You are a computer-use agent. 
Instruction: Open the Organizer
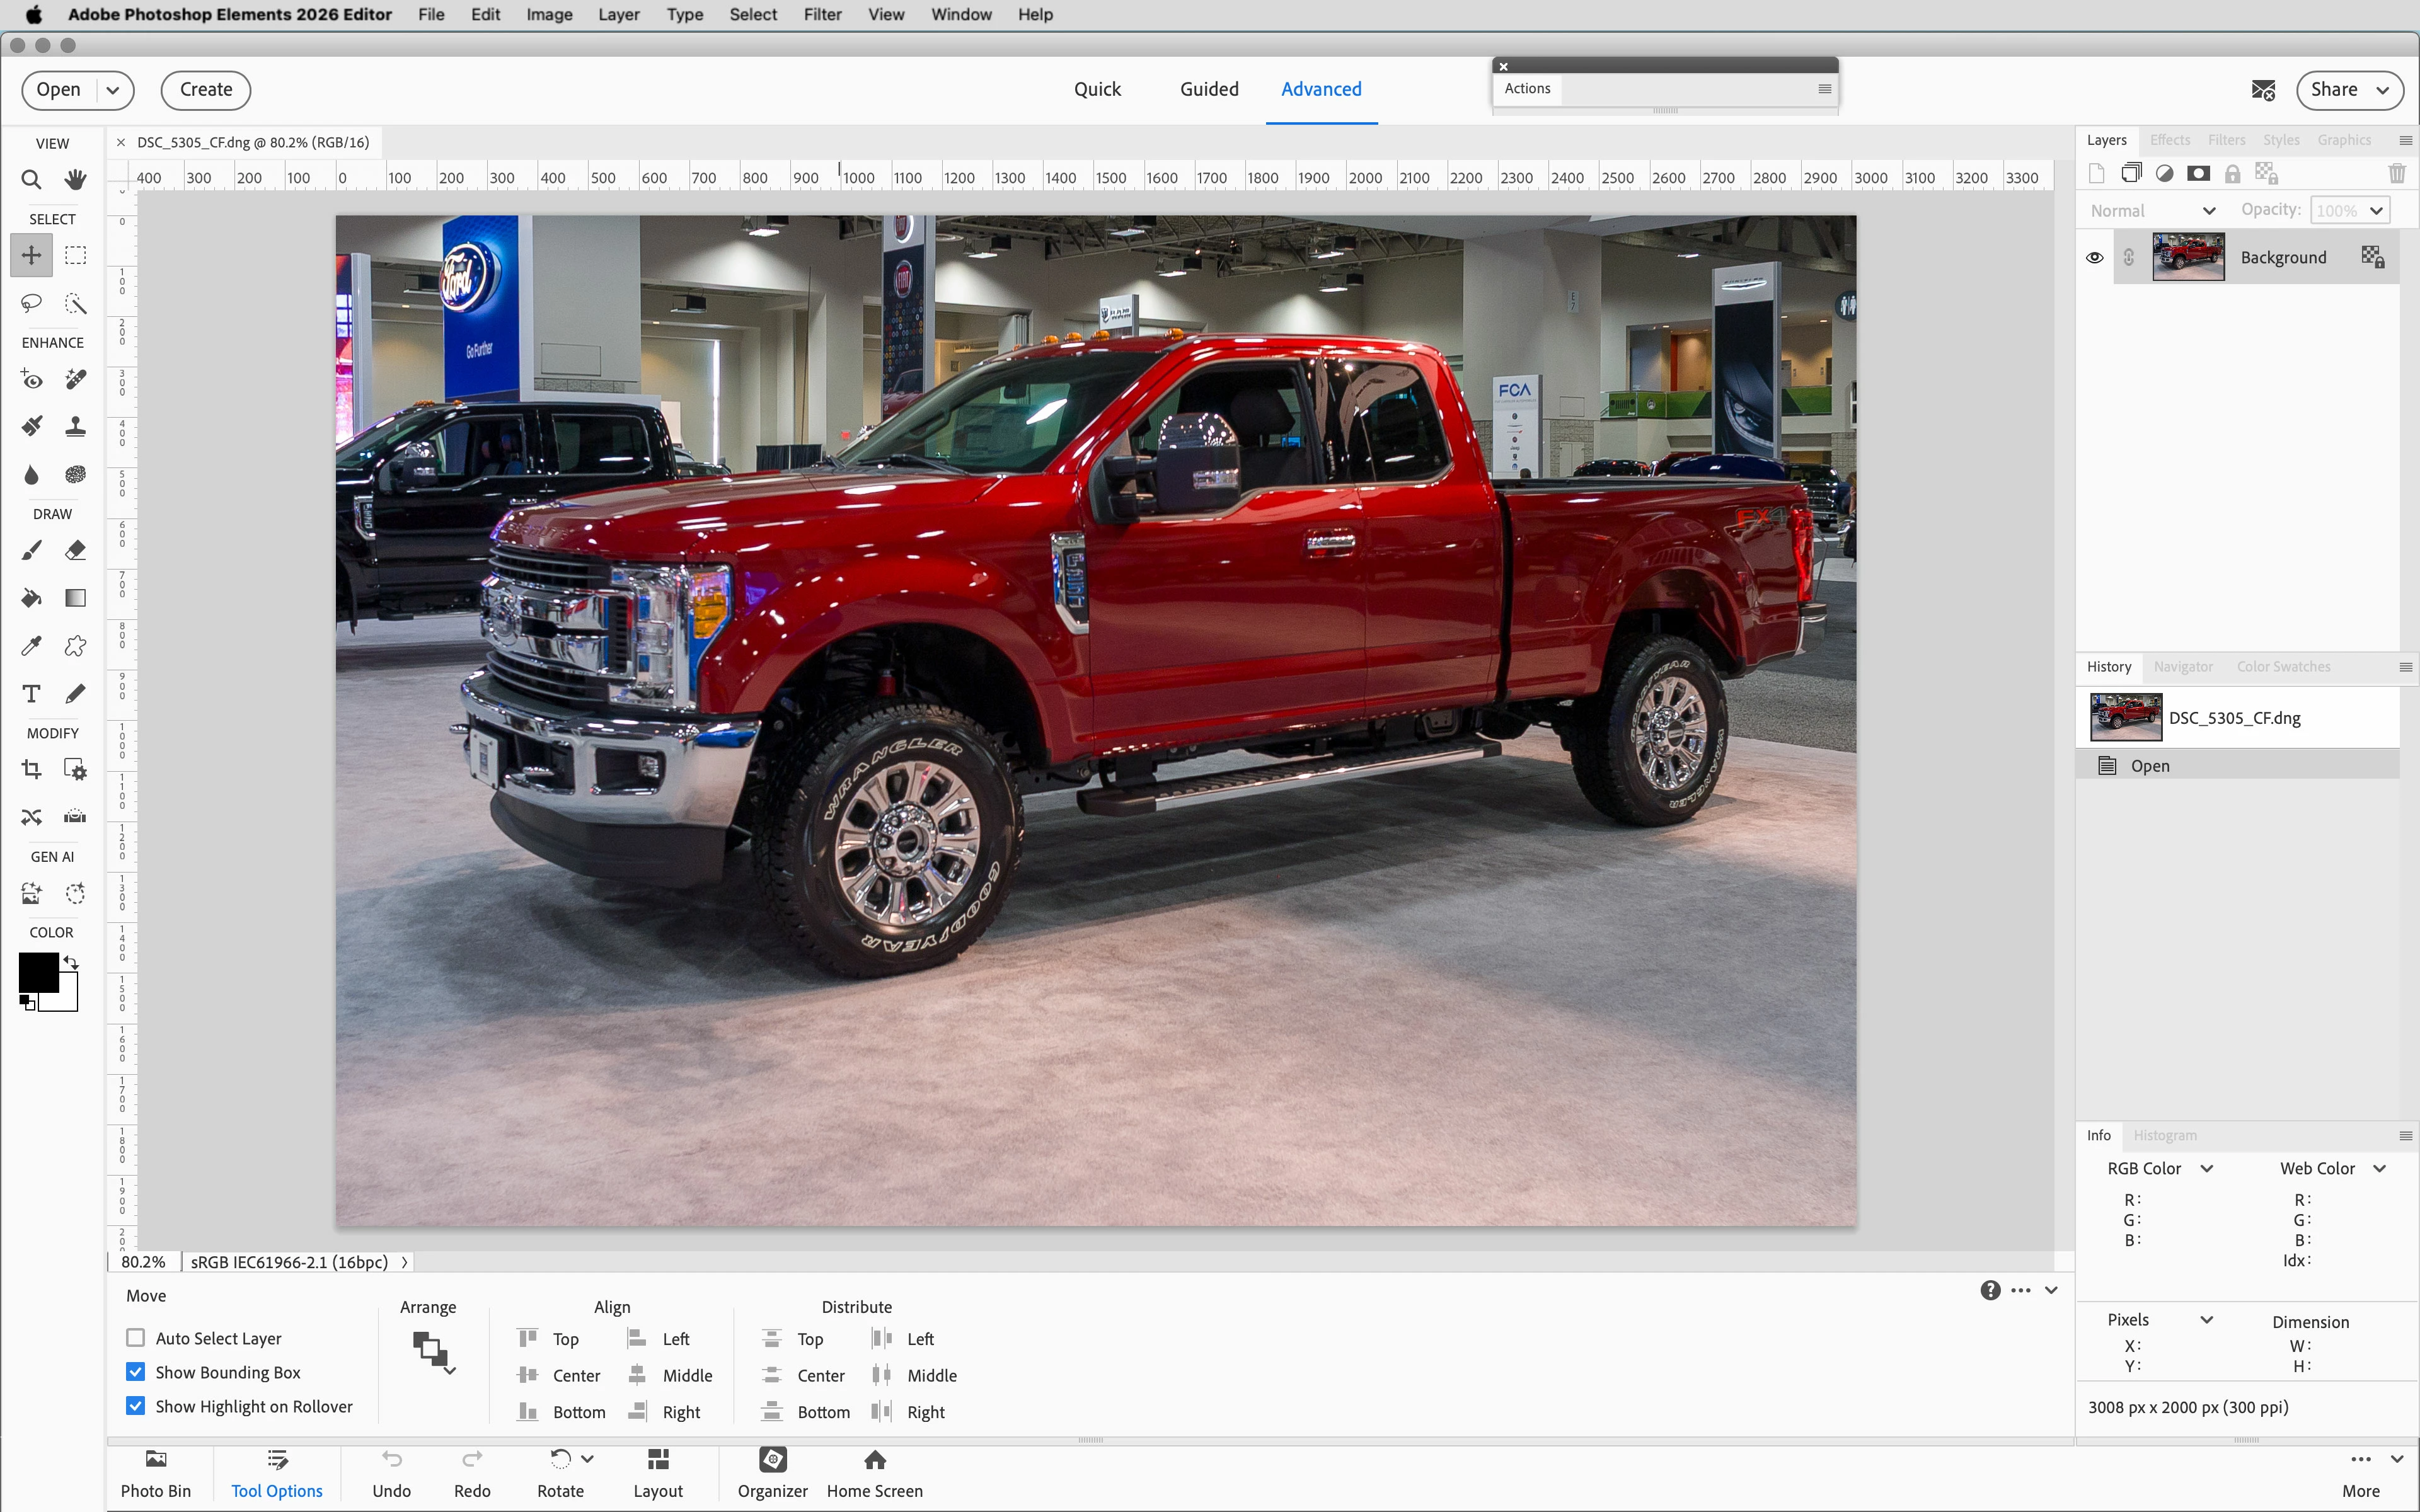(x=772, y=1473)
